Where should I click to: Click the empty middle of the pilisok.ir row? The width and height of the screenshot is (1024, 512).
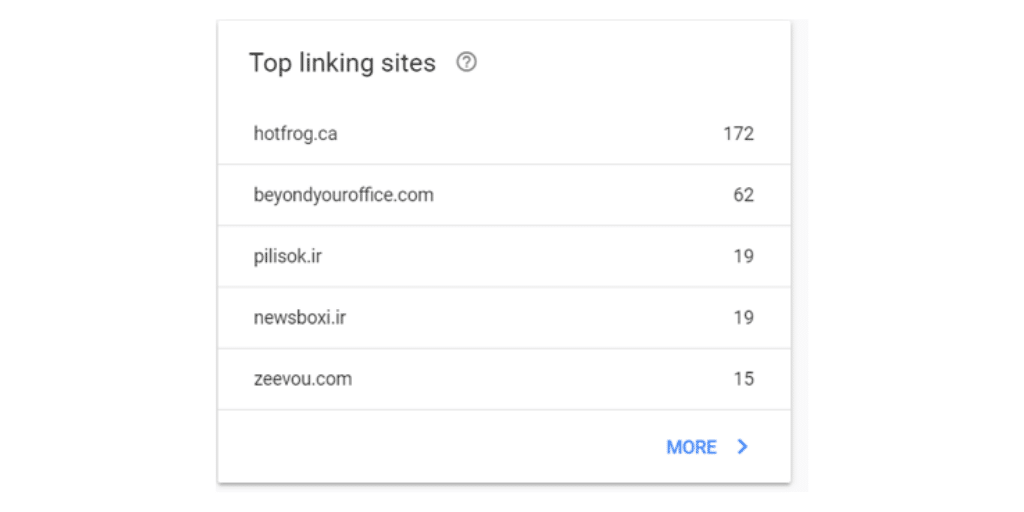530,256
